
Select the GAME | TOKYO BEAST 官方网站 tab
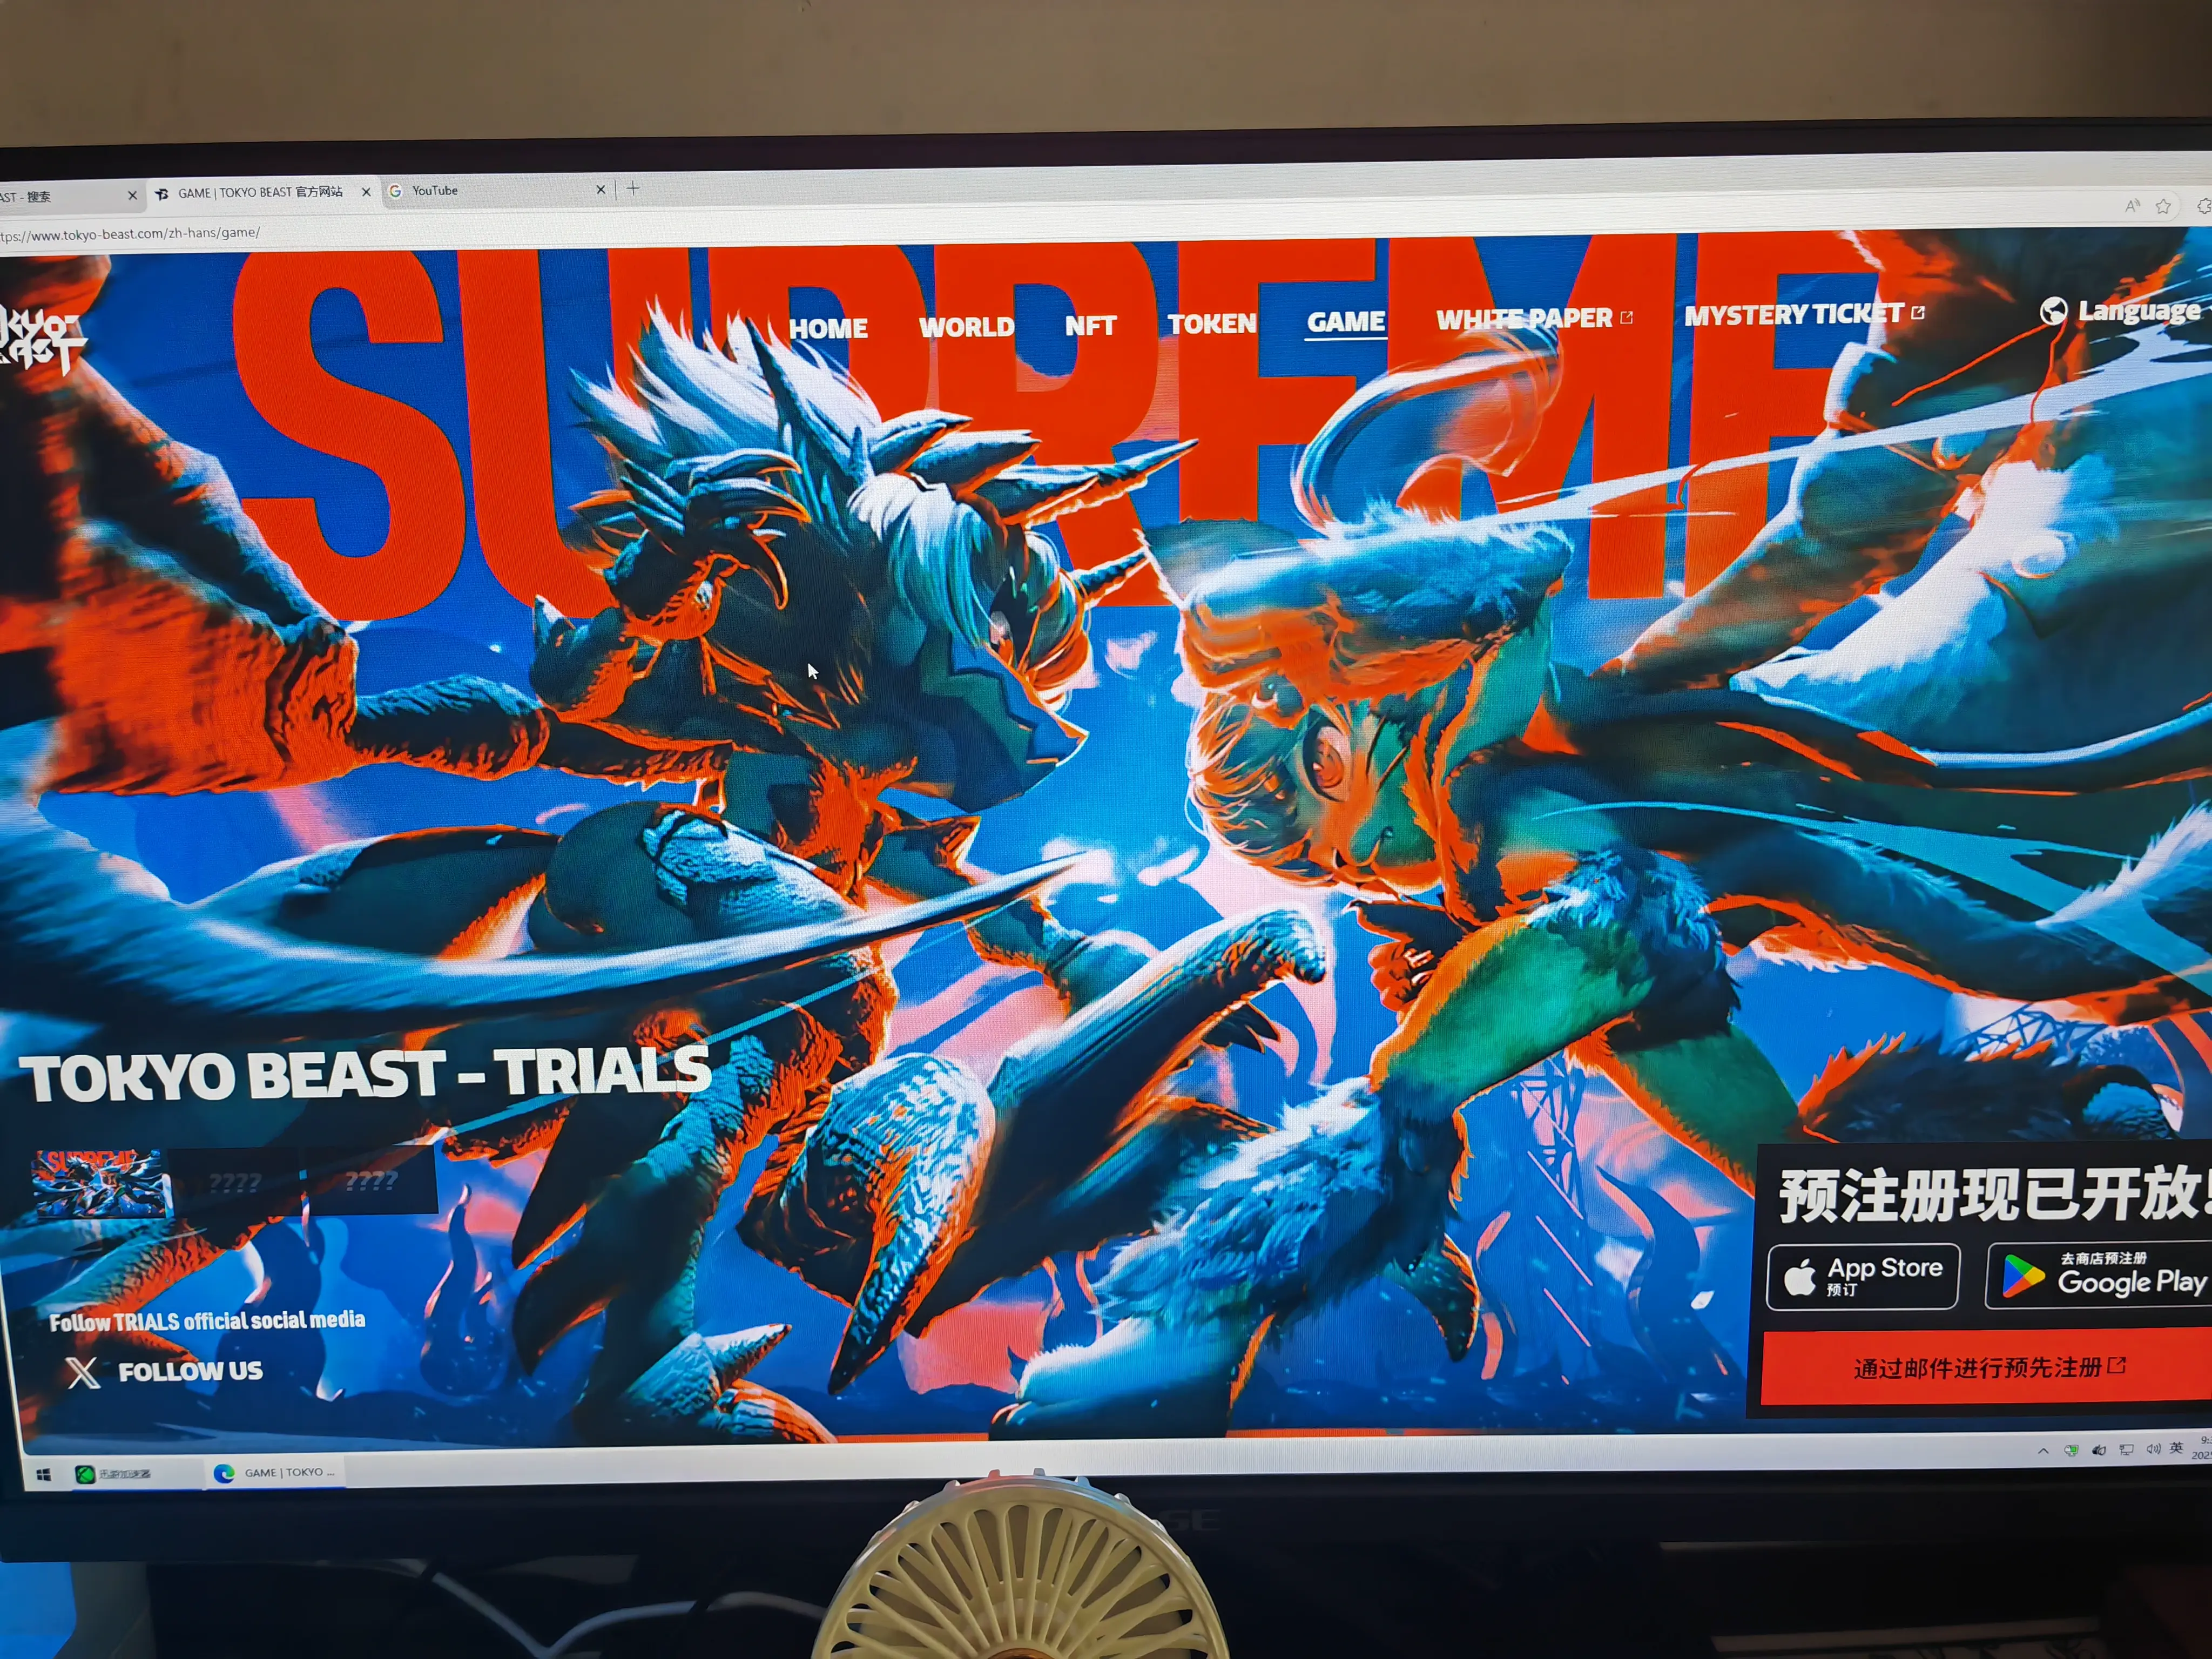(264, 192)
